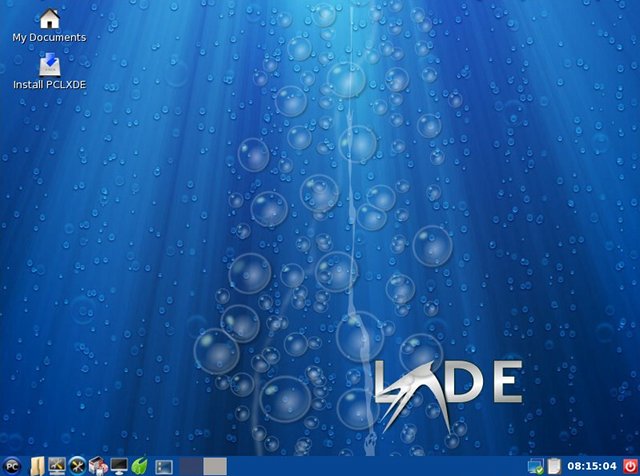Viewport: 640px width, 476px height.
Task: Open the monitor with tools configuration icon
Action: tap(57, 466)
